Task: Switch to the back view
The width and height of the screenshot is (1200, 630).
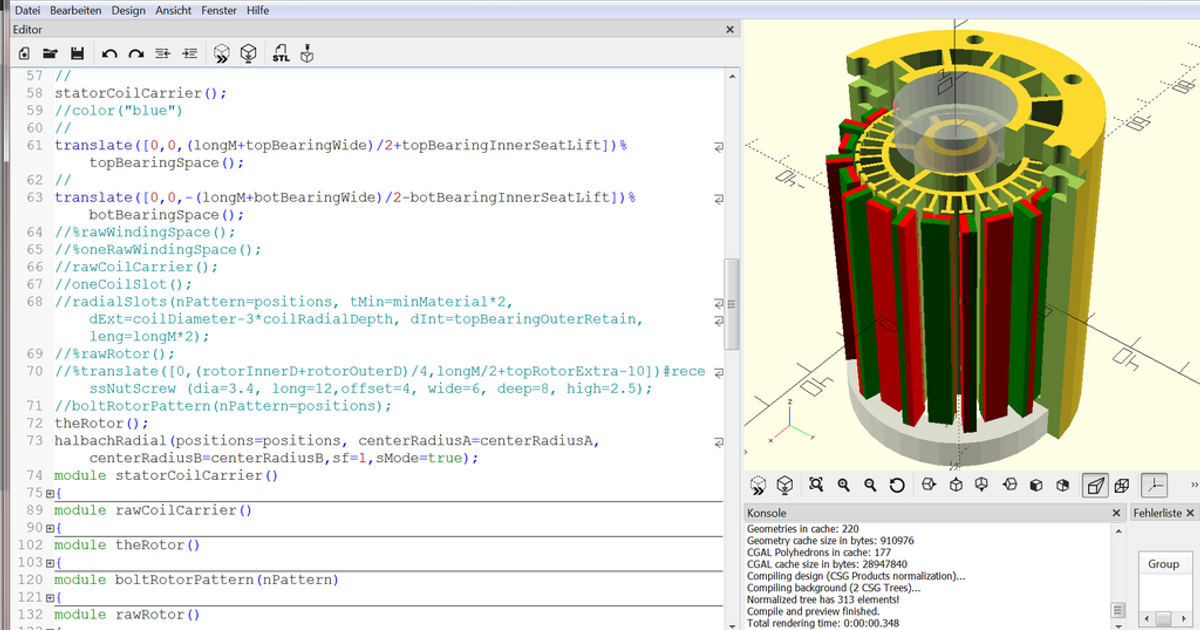Action: (x=1063, y=485)
